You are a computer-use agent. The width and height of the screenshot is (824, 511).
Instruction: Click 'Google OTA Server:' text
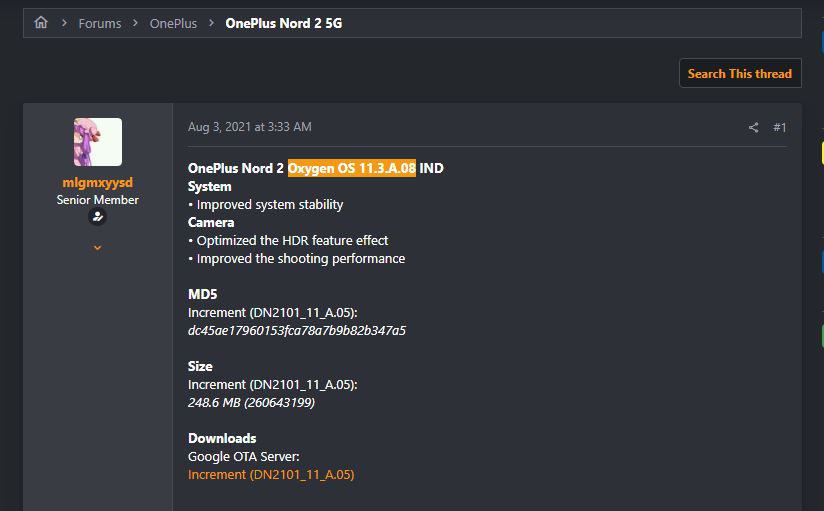[244, 456]
